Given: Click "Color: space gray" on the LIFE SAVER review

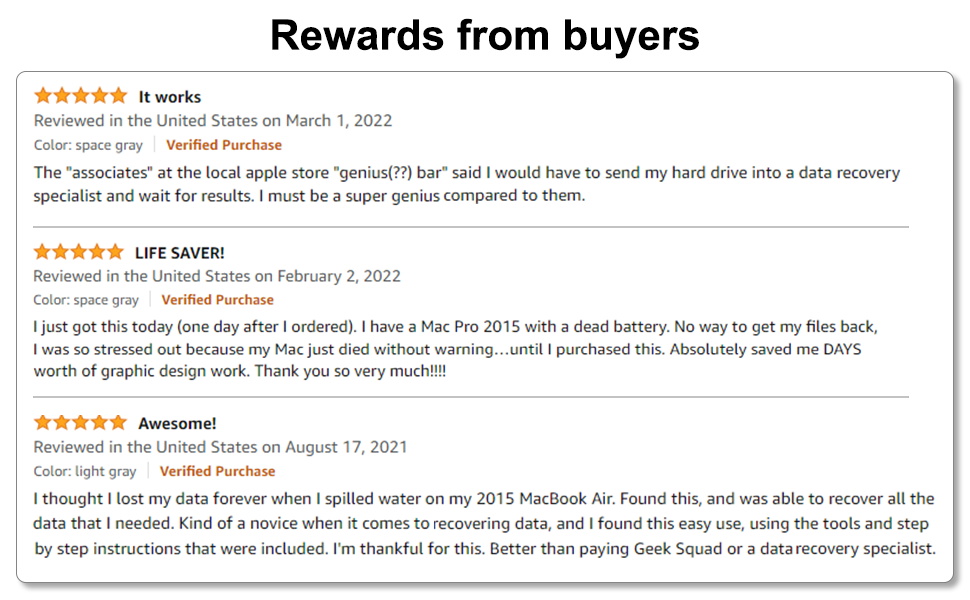Looking at the screenshot, I should click(x=86, y=300).
